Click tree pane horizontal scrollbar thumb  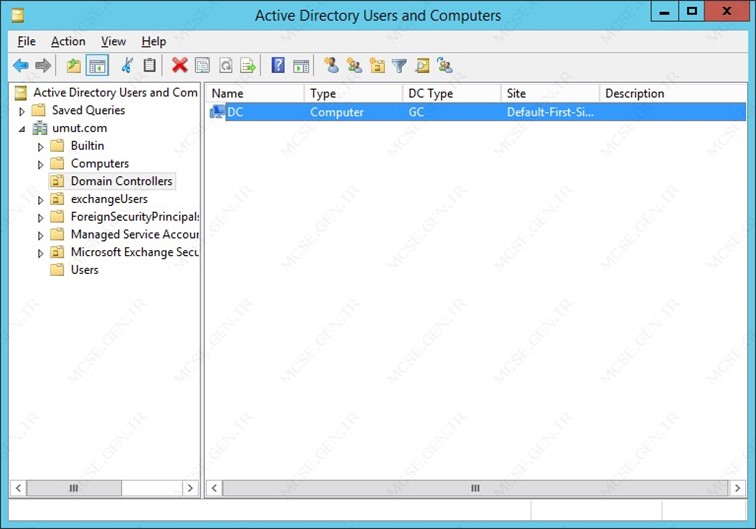tap(74, 488)
